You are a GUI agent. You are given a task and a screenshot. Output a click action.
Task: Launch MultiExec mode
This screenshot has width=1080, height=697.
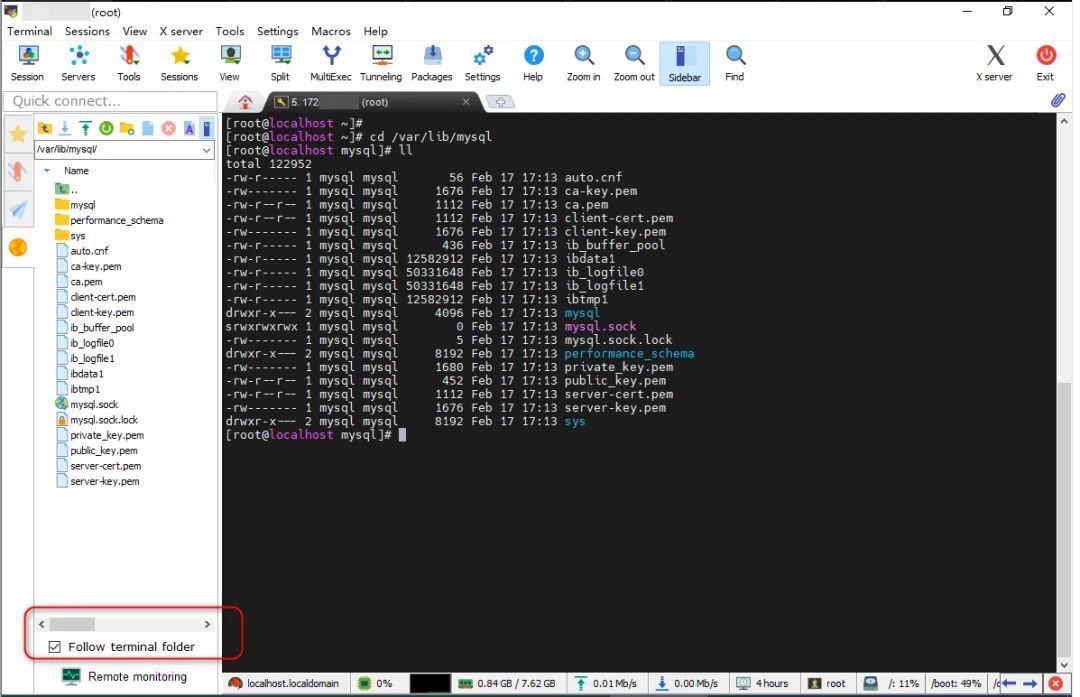(x=331, y=63)
